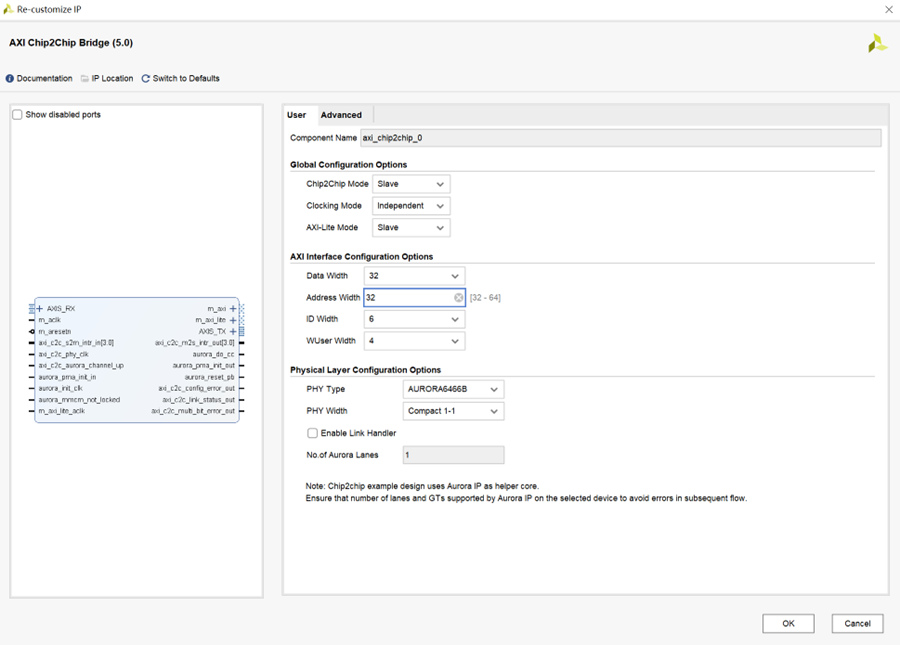900x645 pixels.
Task: Enable Show disabled ports checkbox
Action: coord(18,115)
